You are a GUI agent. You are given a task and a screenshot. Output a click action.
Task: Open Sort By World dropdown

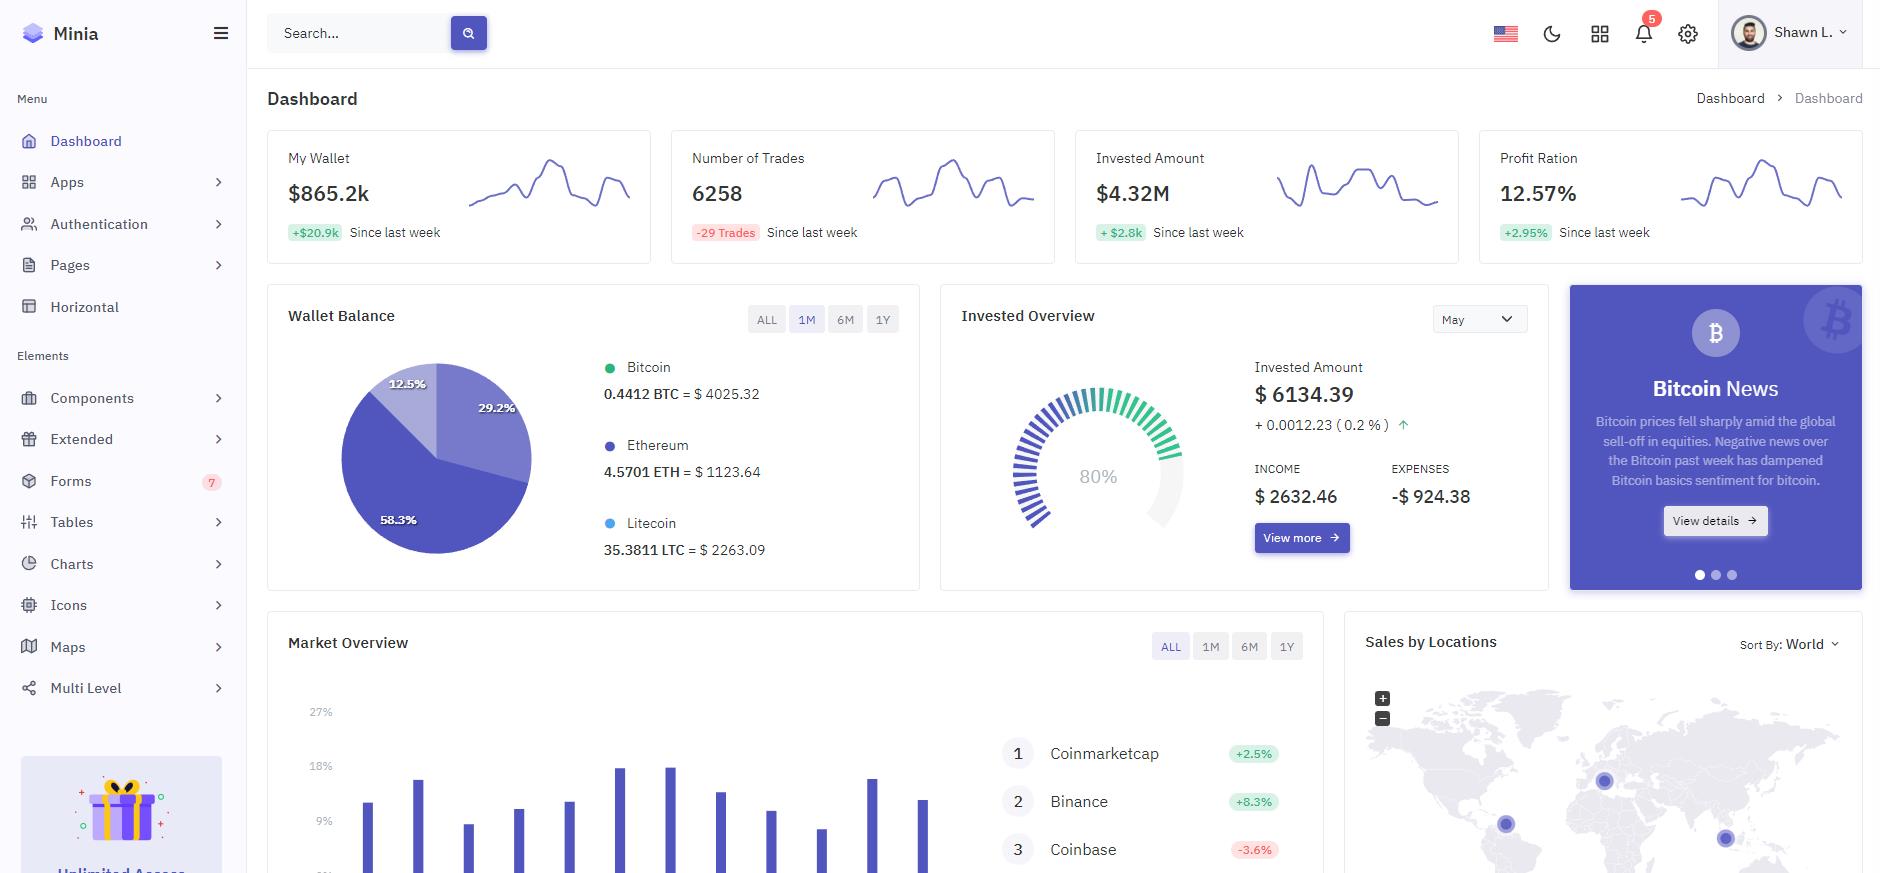point(1789,645)
